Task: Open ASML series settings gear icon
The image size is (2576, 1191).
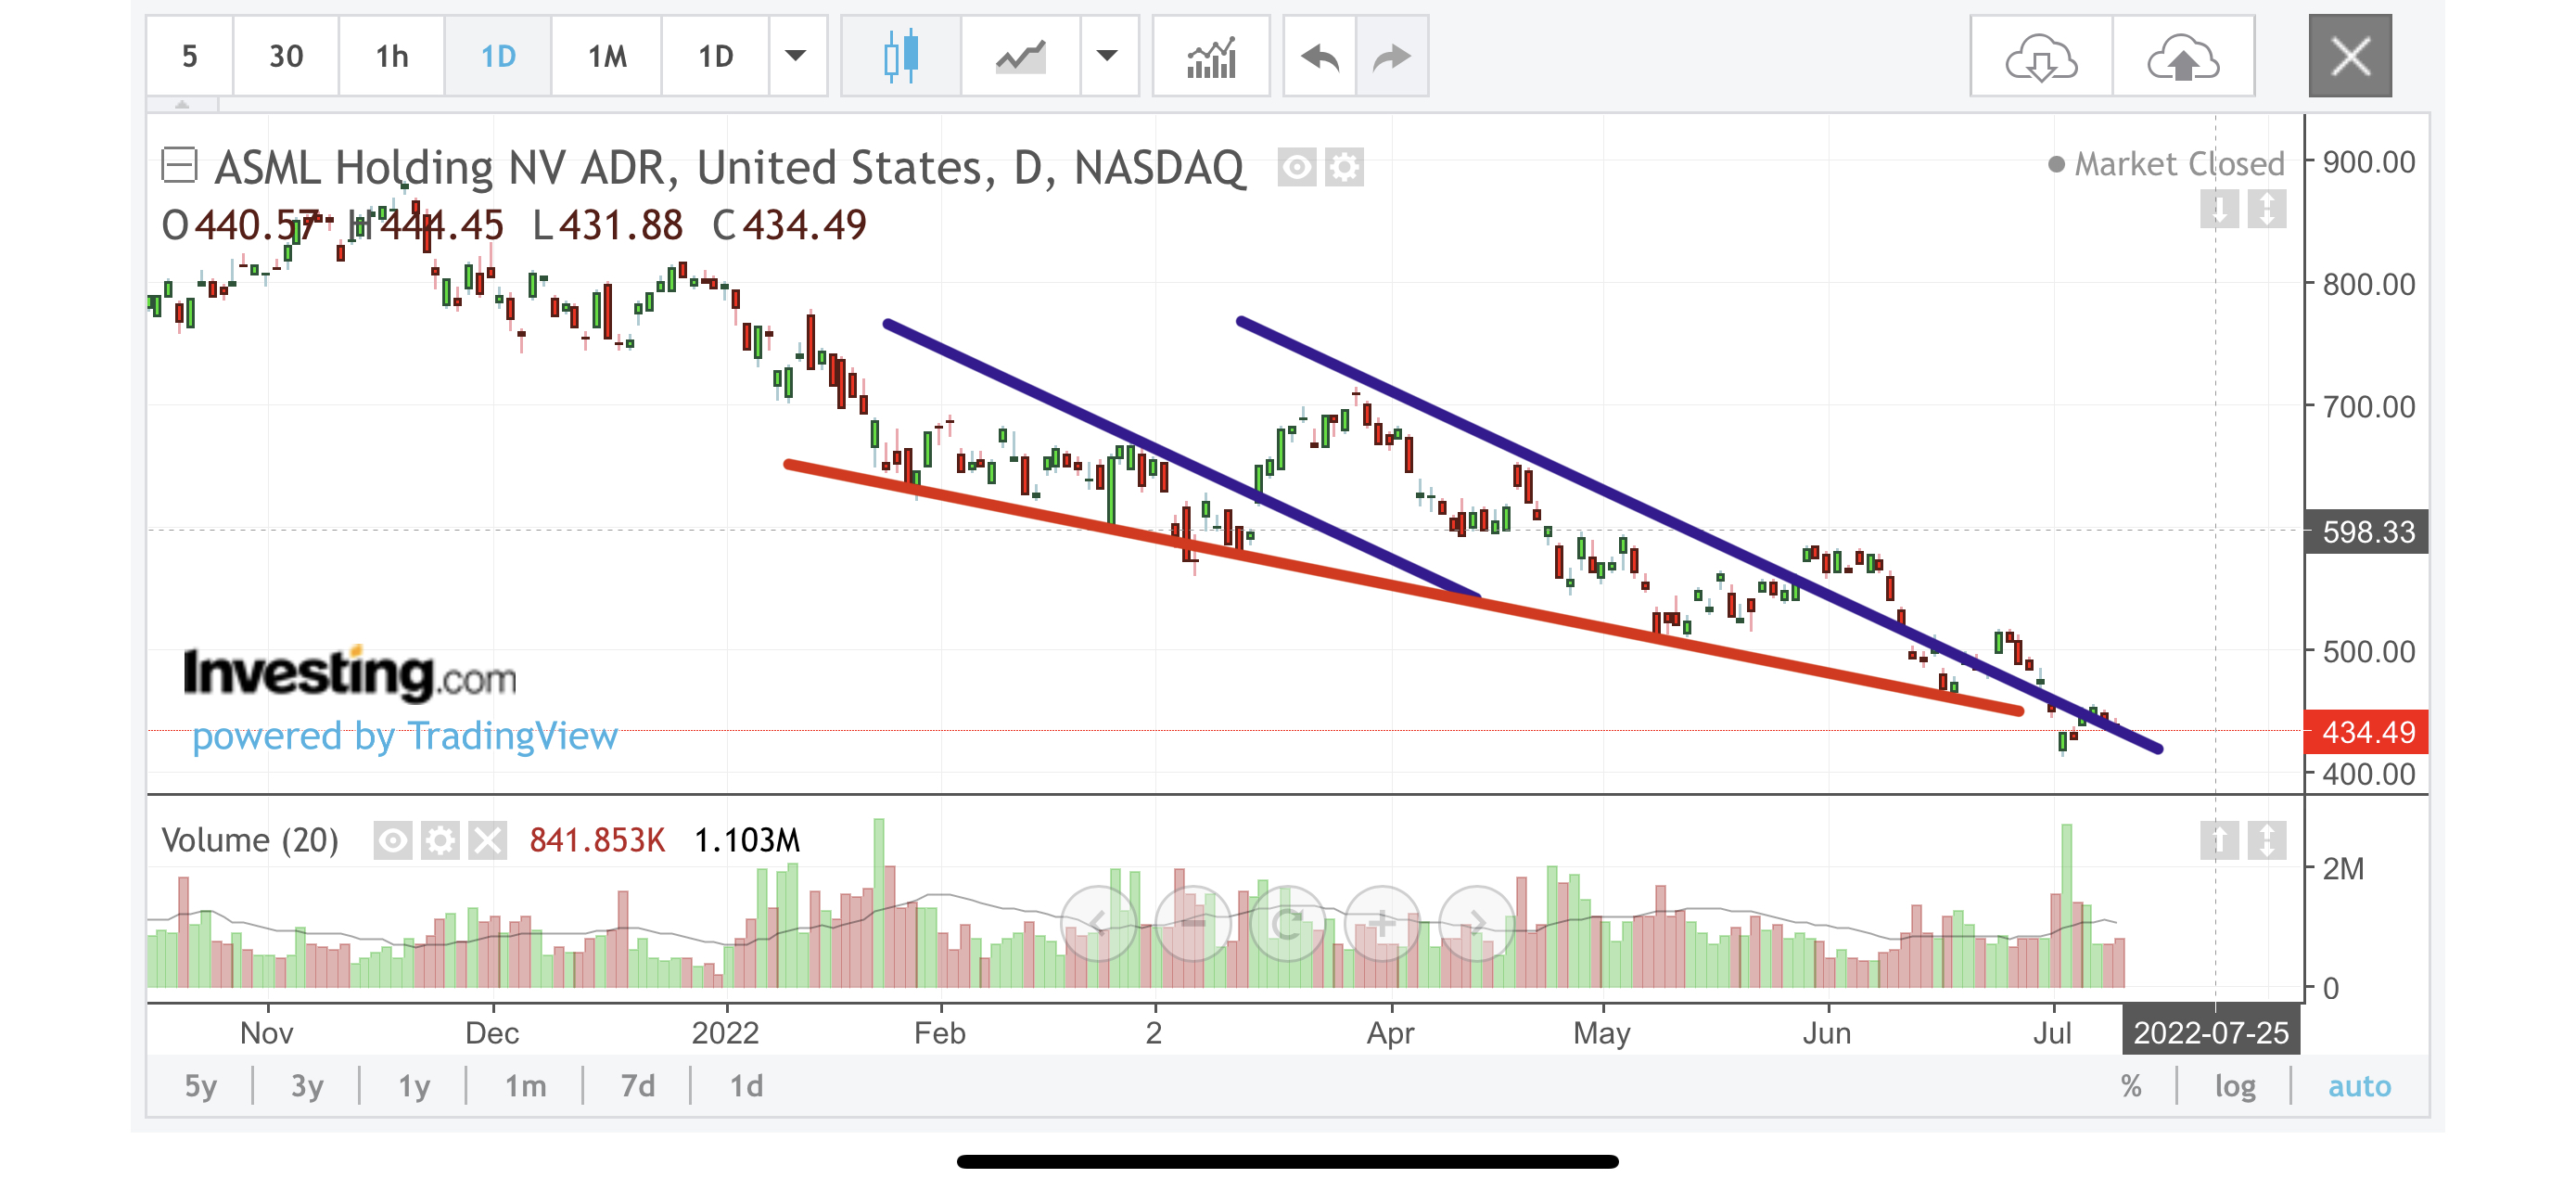Action: [x=1345, y=168]
